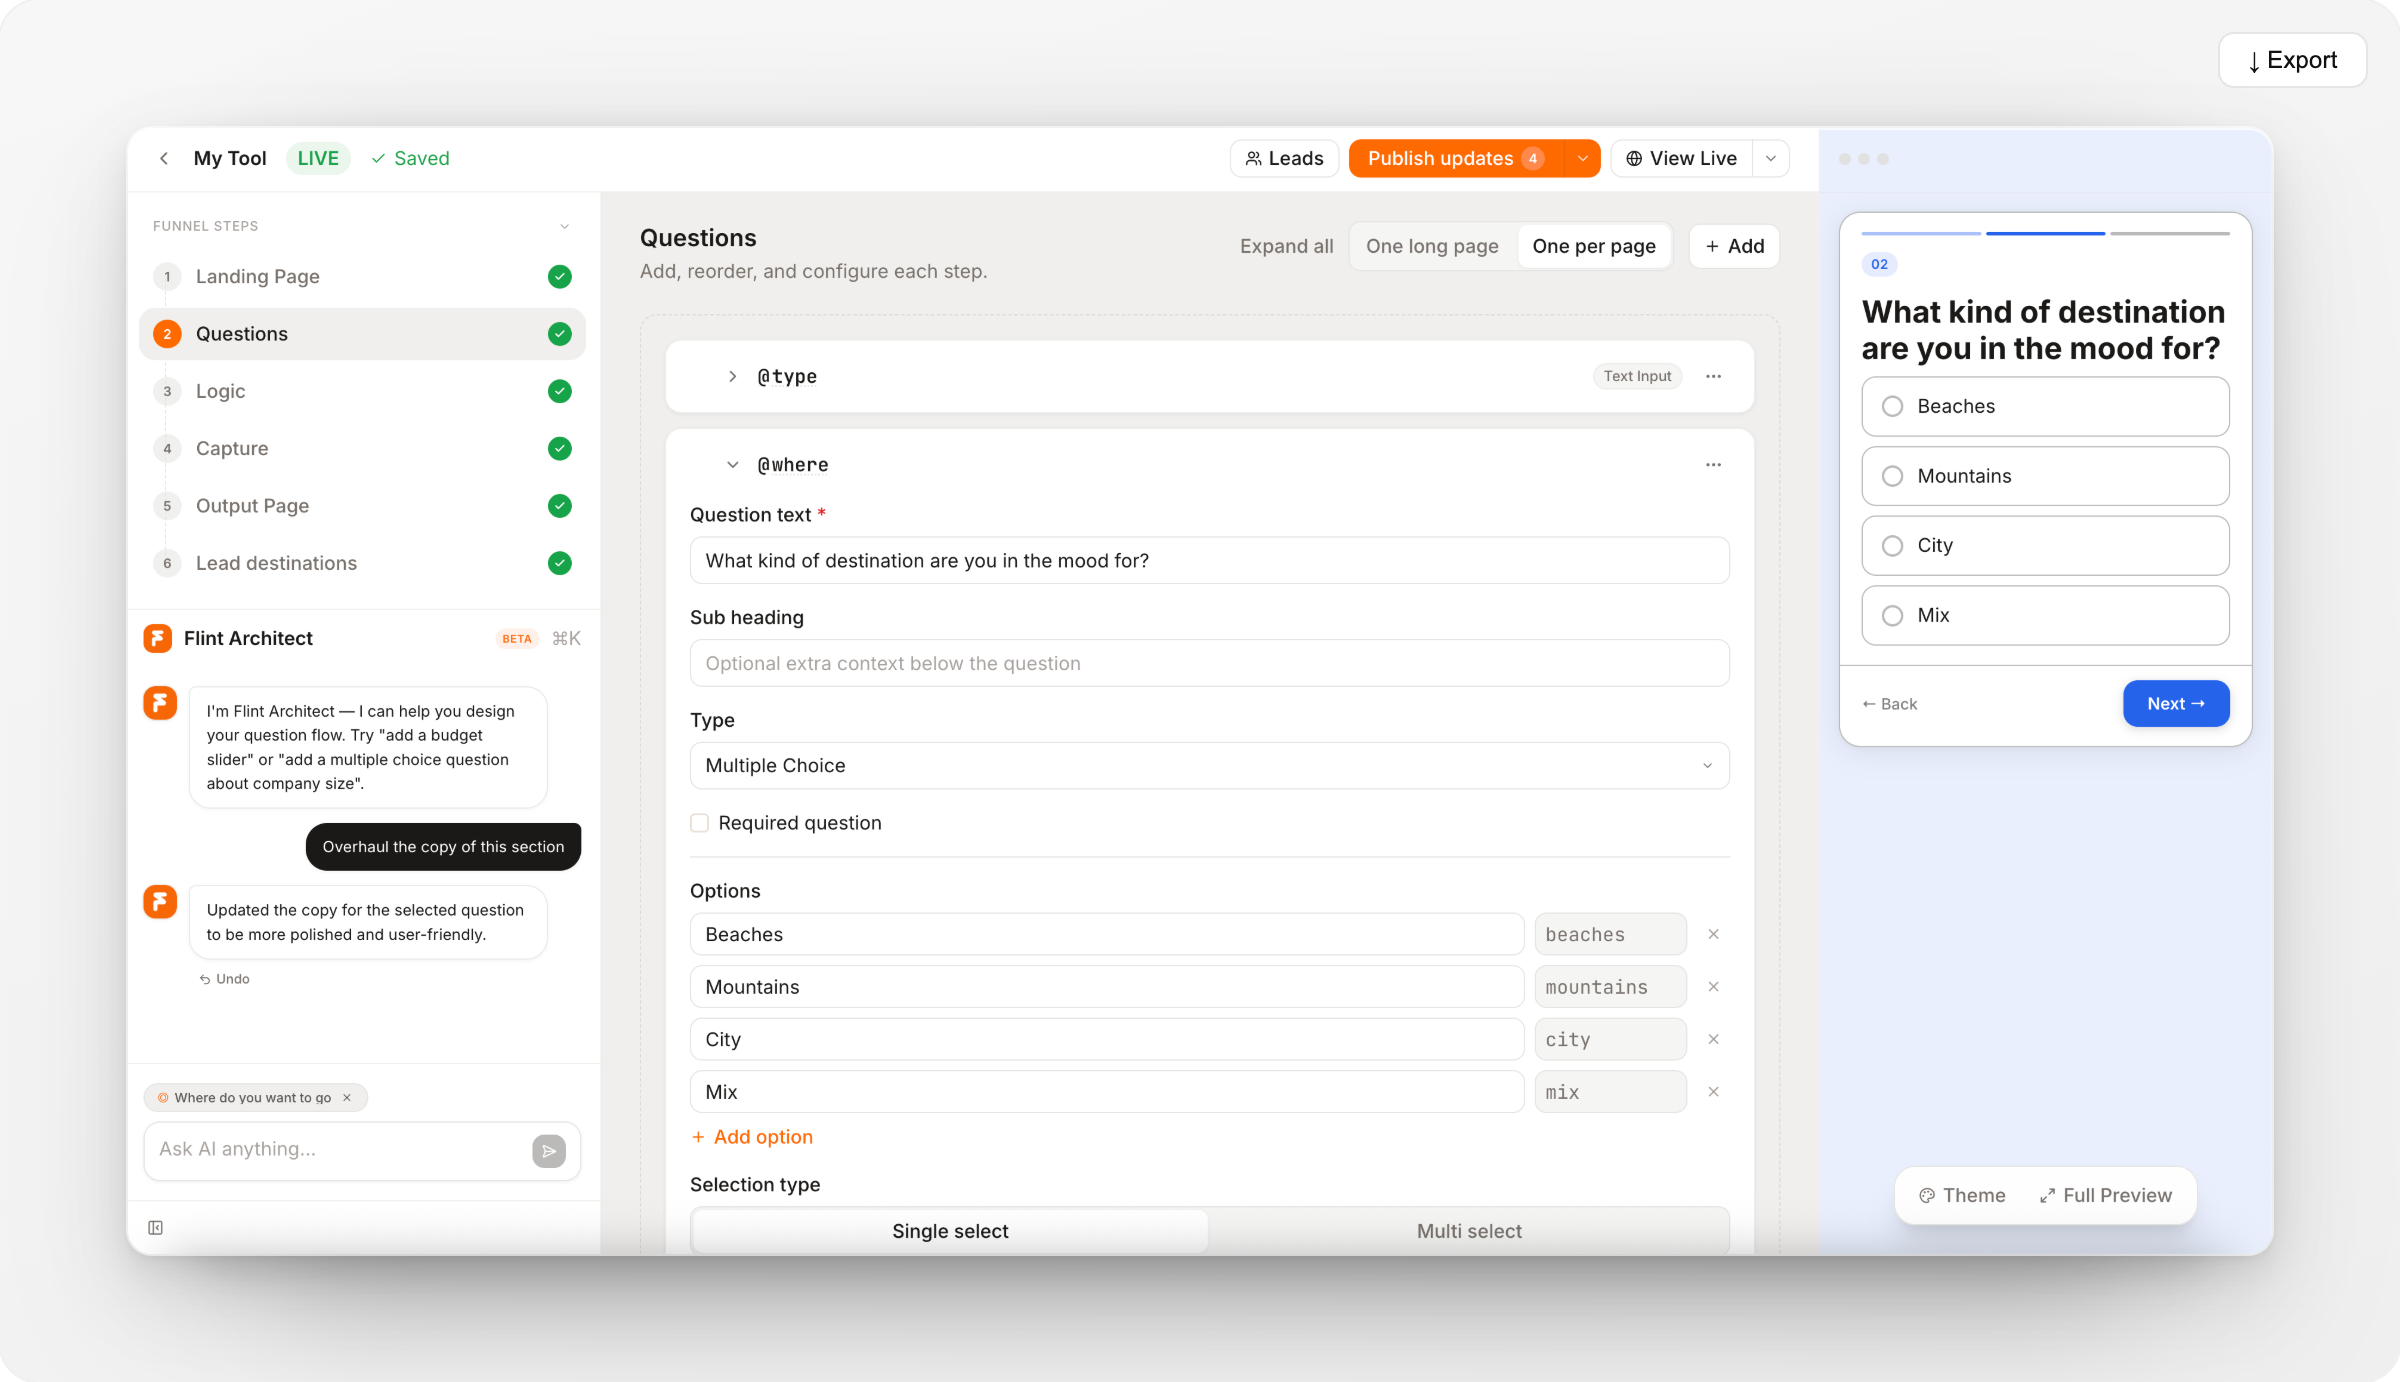
Task: Open more options for @type question
Action: point(1713,376)
